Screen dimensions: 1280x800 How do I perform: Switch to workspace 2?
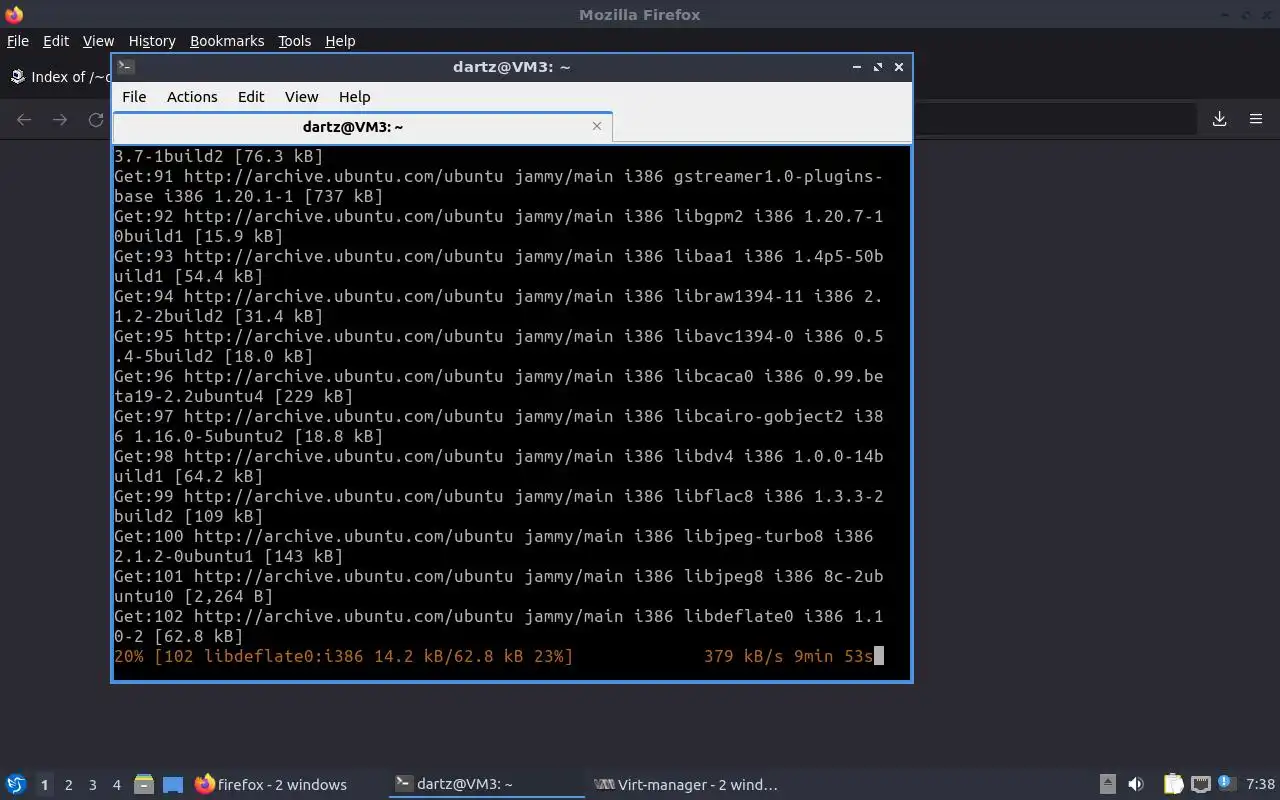[68, 785]
